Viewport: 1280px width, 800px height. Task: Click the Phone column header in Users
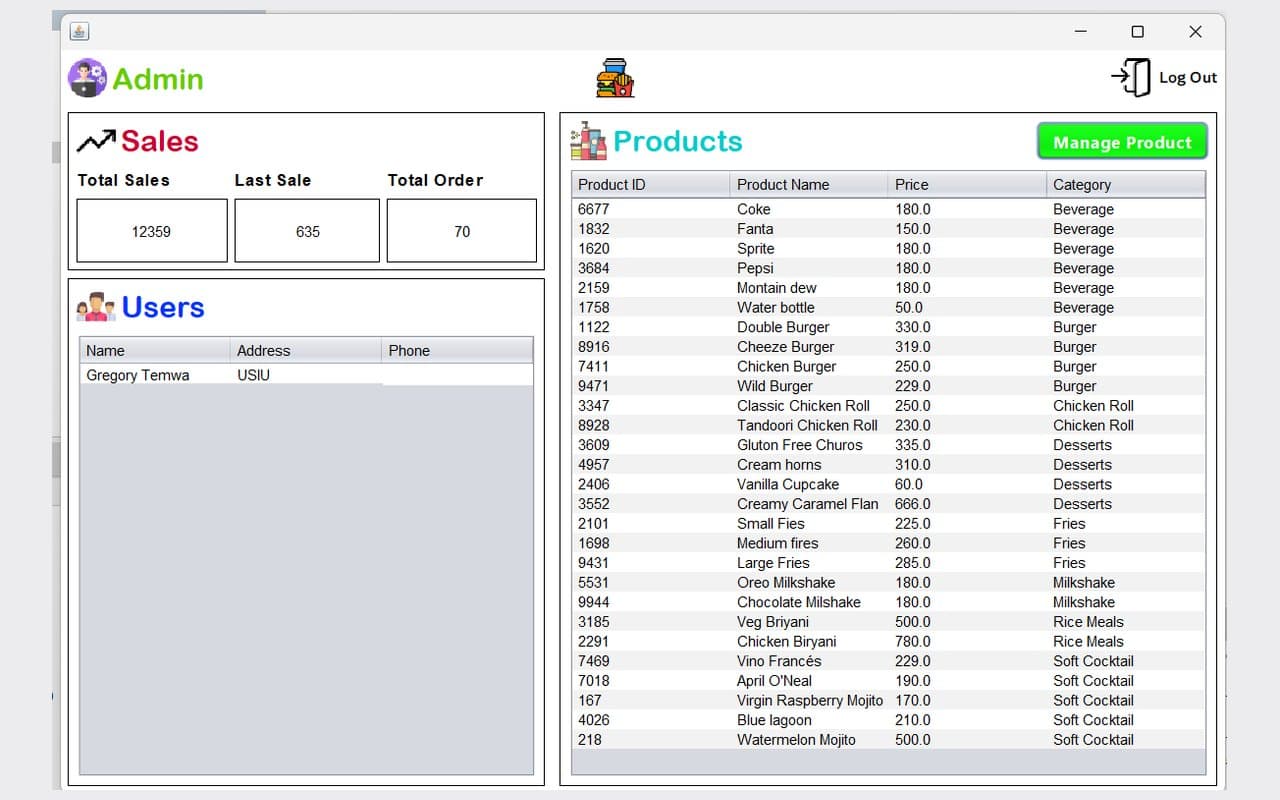(x=457, y=350)
